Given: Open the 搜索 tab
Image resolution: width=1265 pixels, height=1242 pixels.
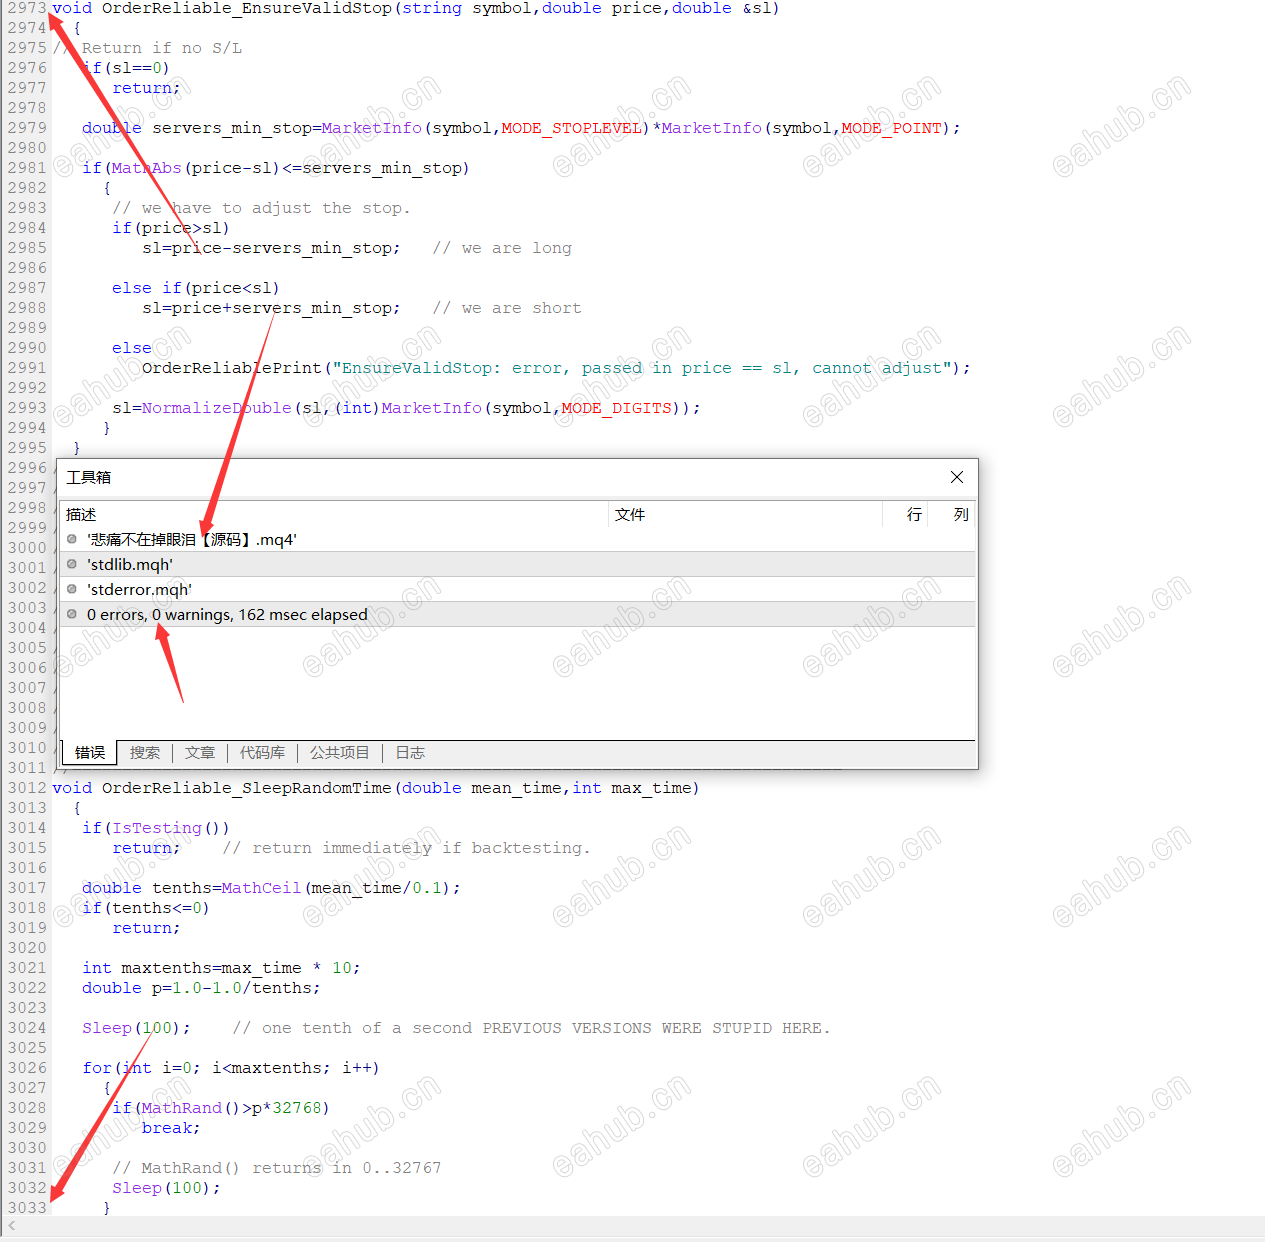Looking at the screenshot, I should click(x=145, y=752).
